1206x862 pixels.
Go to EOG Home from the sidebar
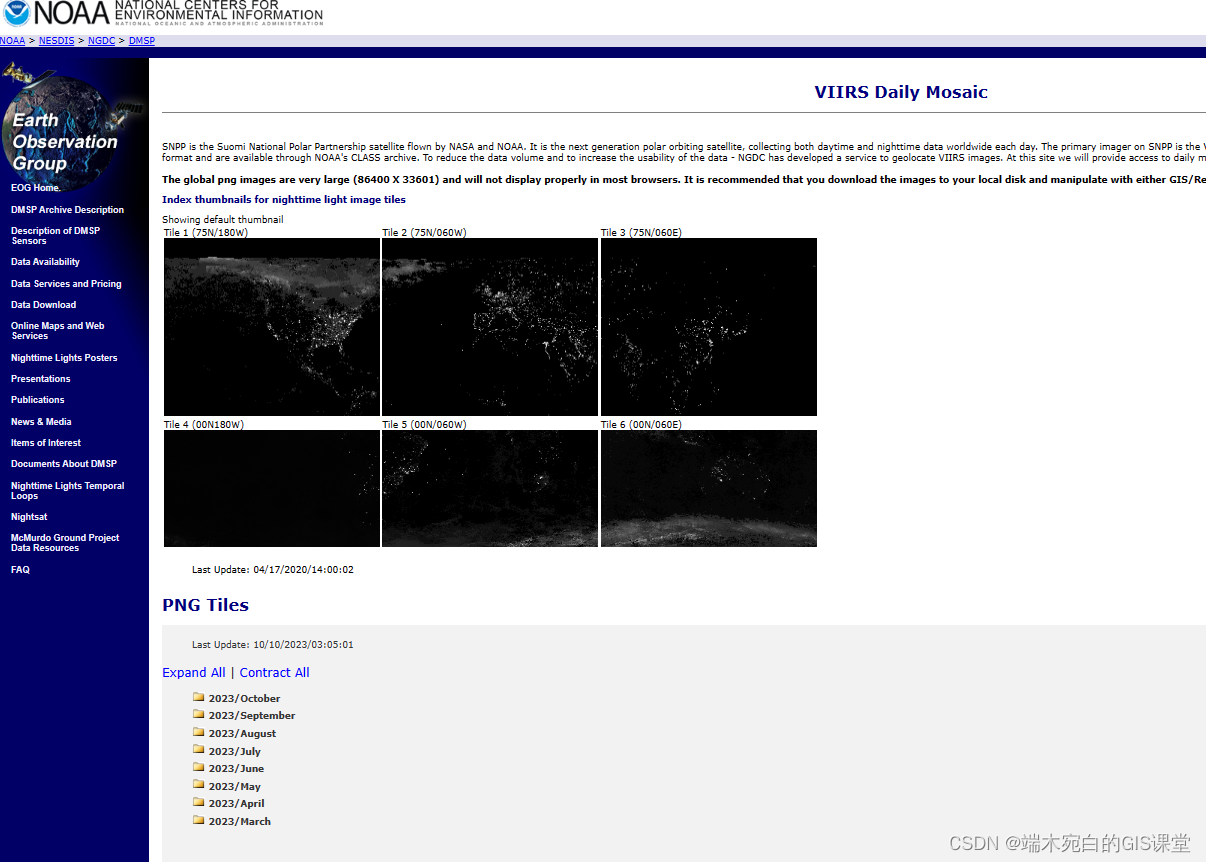(x=35, y=187)
